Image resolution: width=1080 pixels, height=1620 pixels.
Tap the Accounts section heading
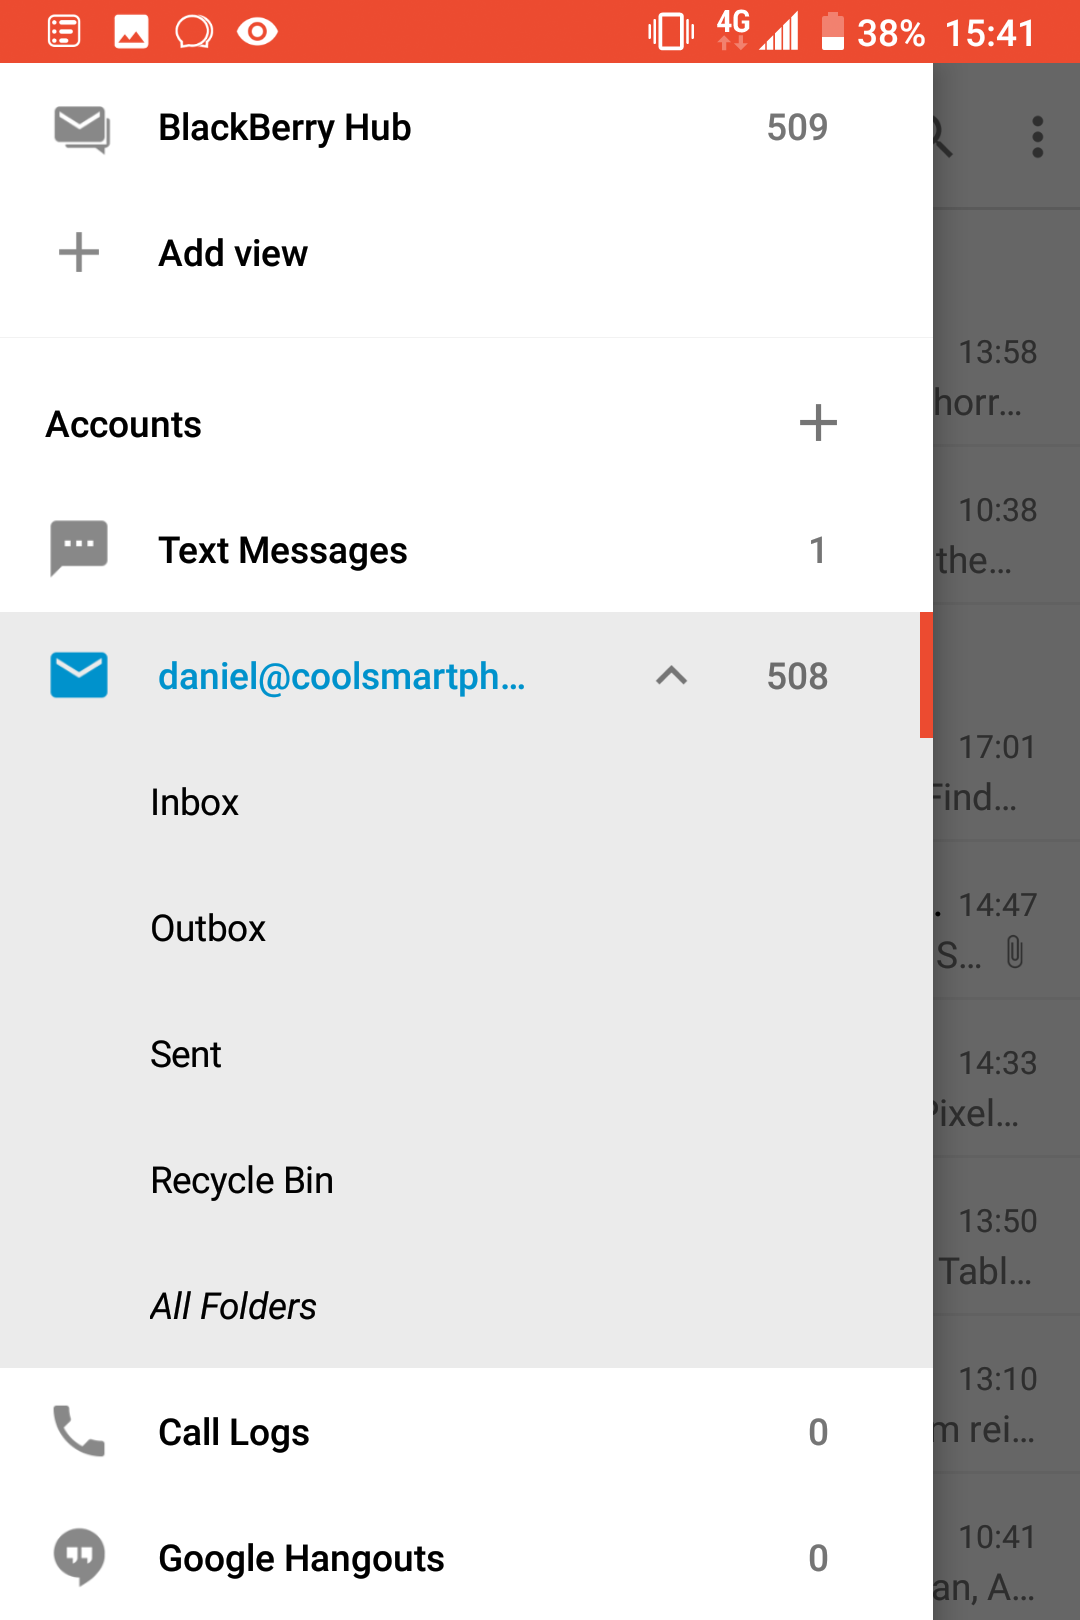click(x=124, y=424)
